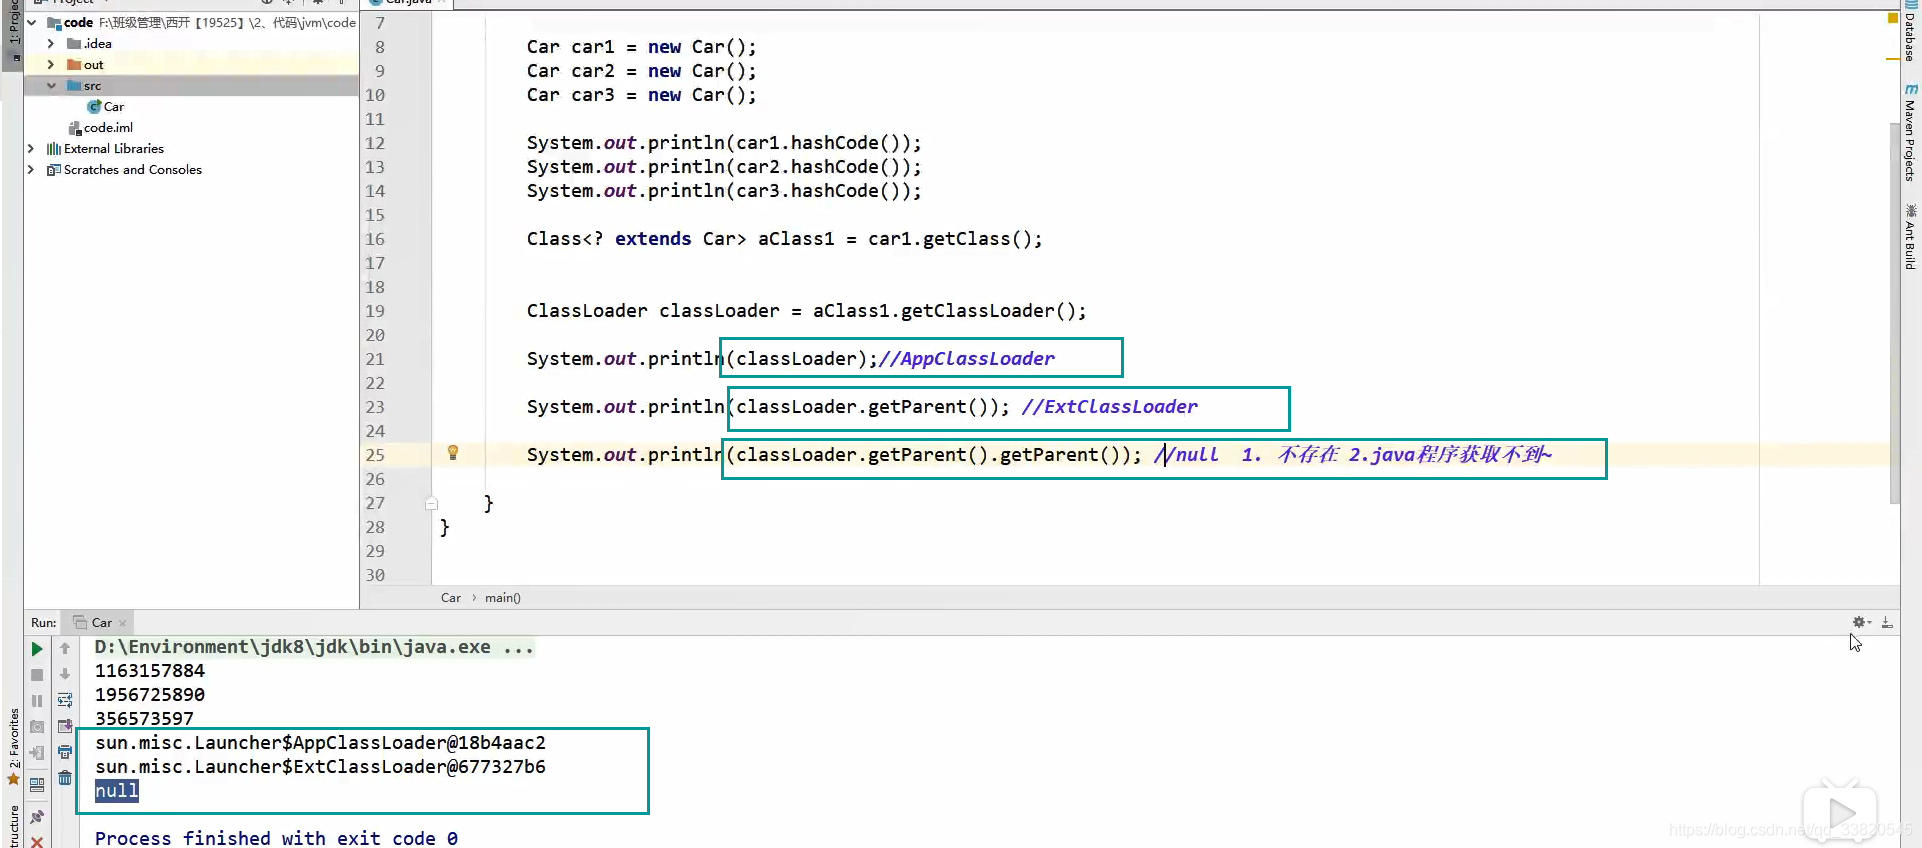Click Car in the editor breadcrumb

click(x=451, y=598)
